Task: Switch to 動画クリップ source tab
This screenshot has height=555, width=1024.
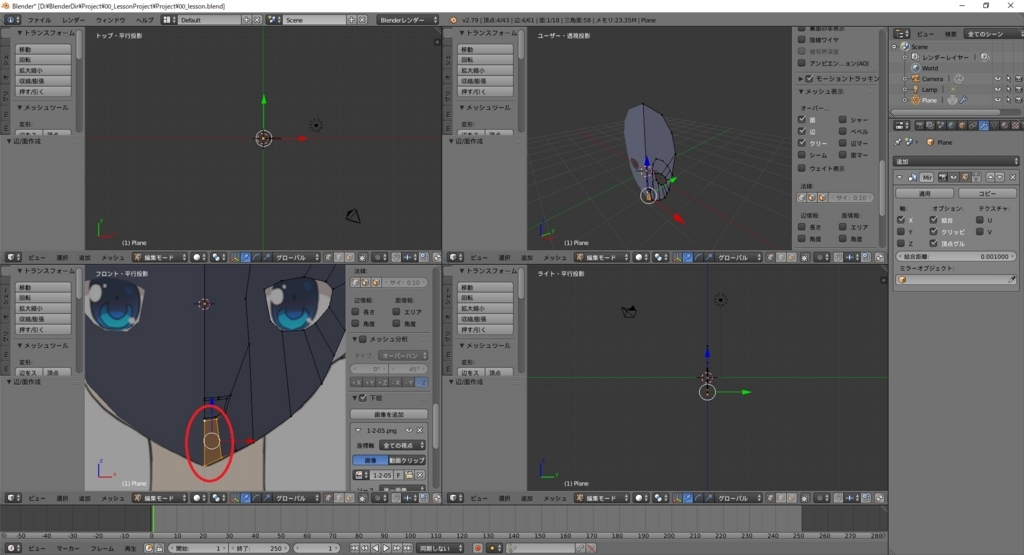Action: pyautogui.click(x=406, y=460)
